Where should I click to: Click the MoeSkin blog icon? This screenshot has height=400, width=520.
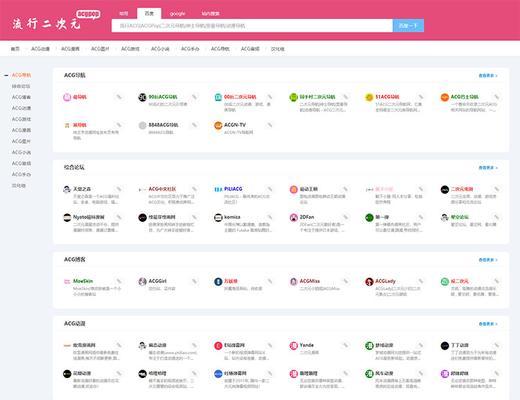pos(67,282)
